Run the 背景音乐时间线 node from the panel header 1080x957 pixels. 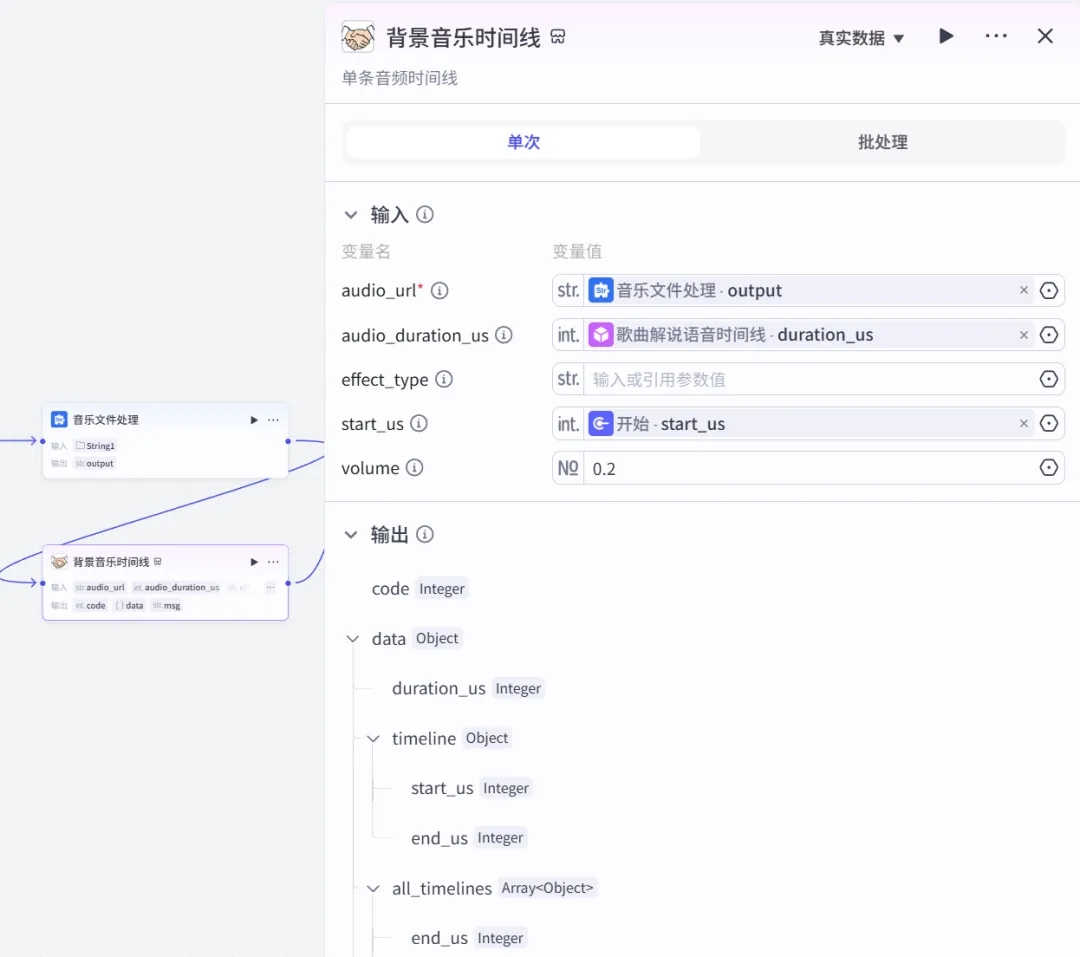point(946,36)
